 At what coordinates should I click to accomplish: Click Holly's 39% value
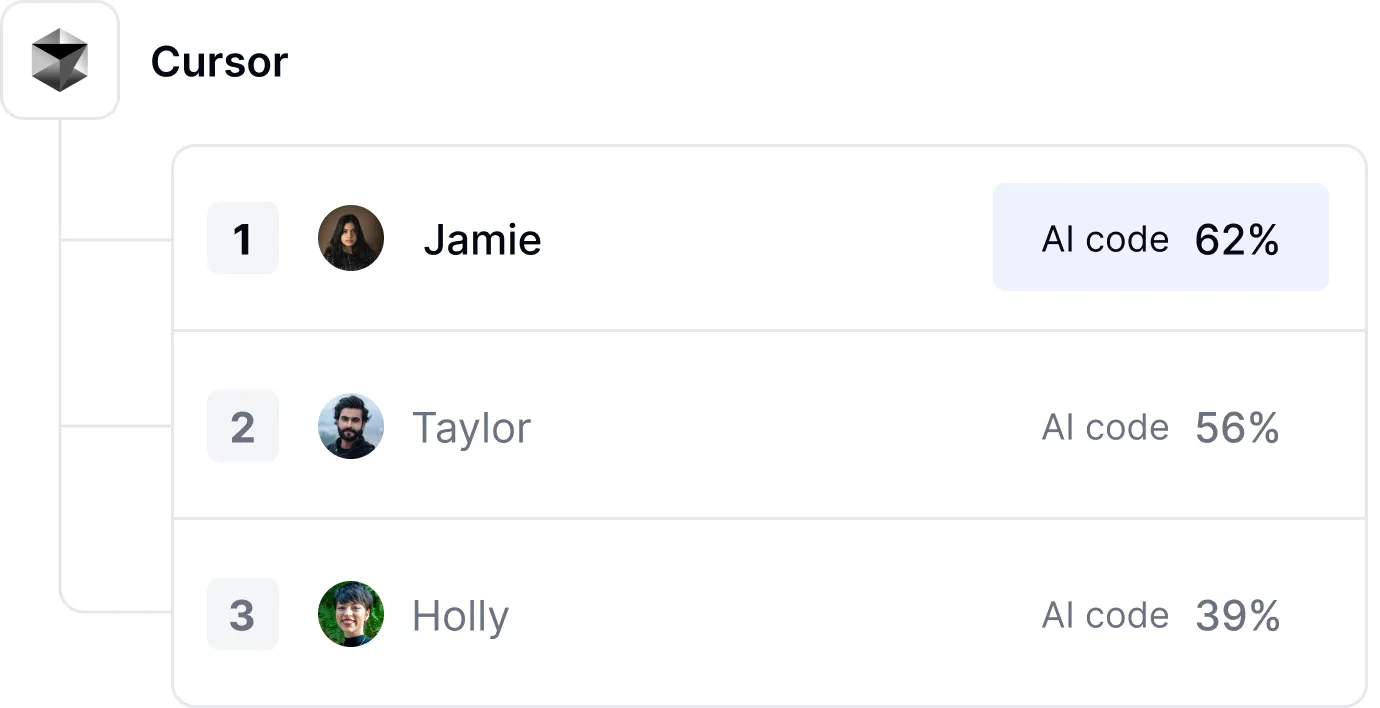click(1237, 615)
